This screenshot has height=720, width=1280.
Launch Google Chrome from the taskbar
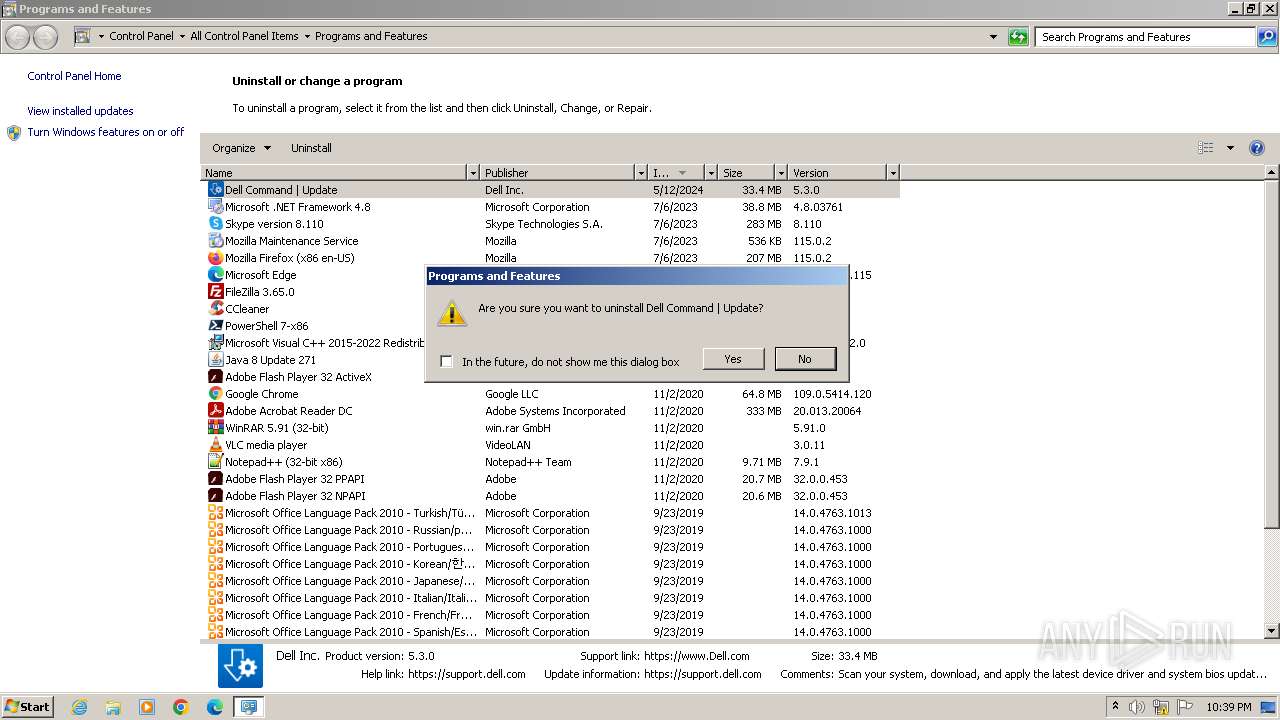click(x=181, y=707)
